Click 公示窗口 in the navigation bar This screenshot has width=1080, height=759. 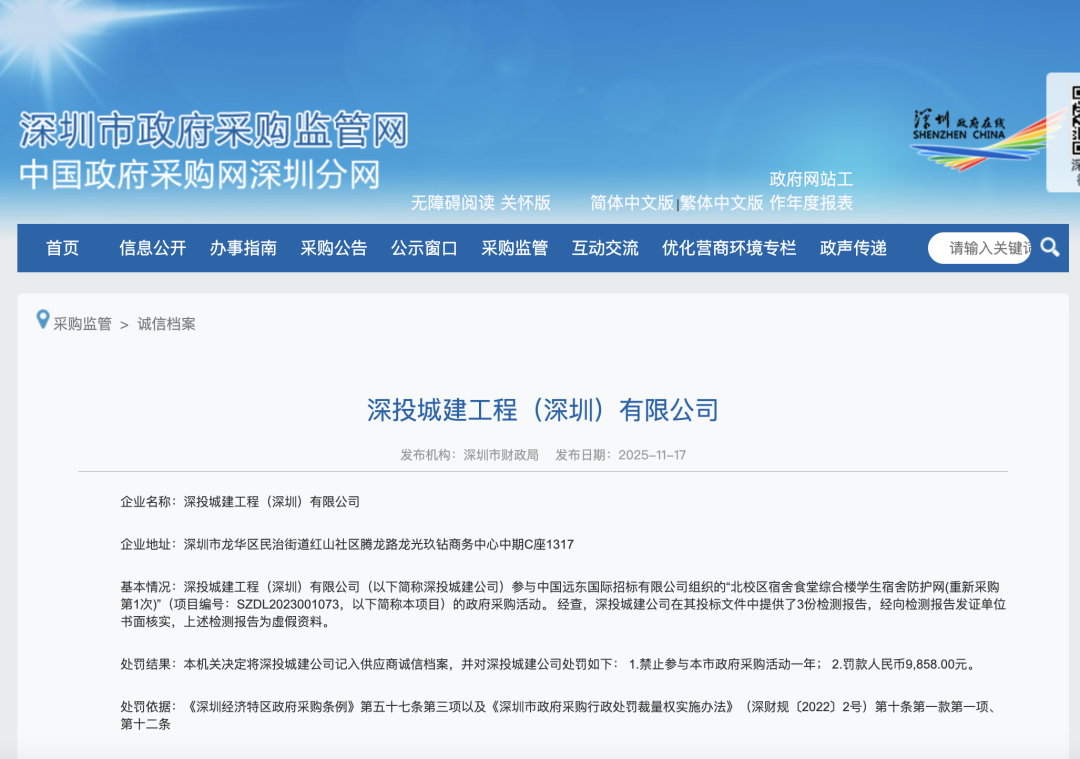click(424, 248)
